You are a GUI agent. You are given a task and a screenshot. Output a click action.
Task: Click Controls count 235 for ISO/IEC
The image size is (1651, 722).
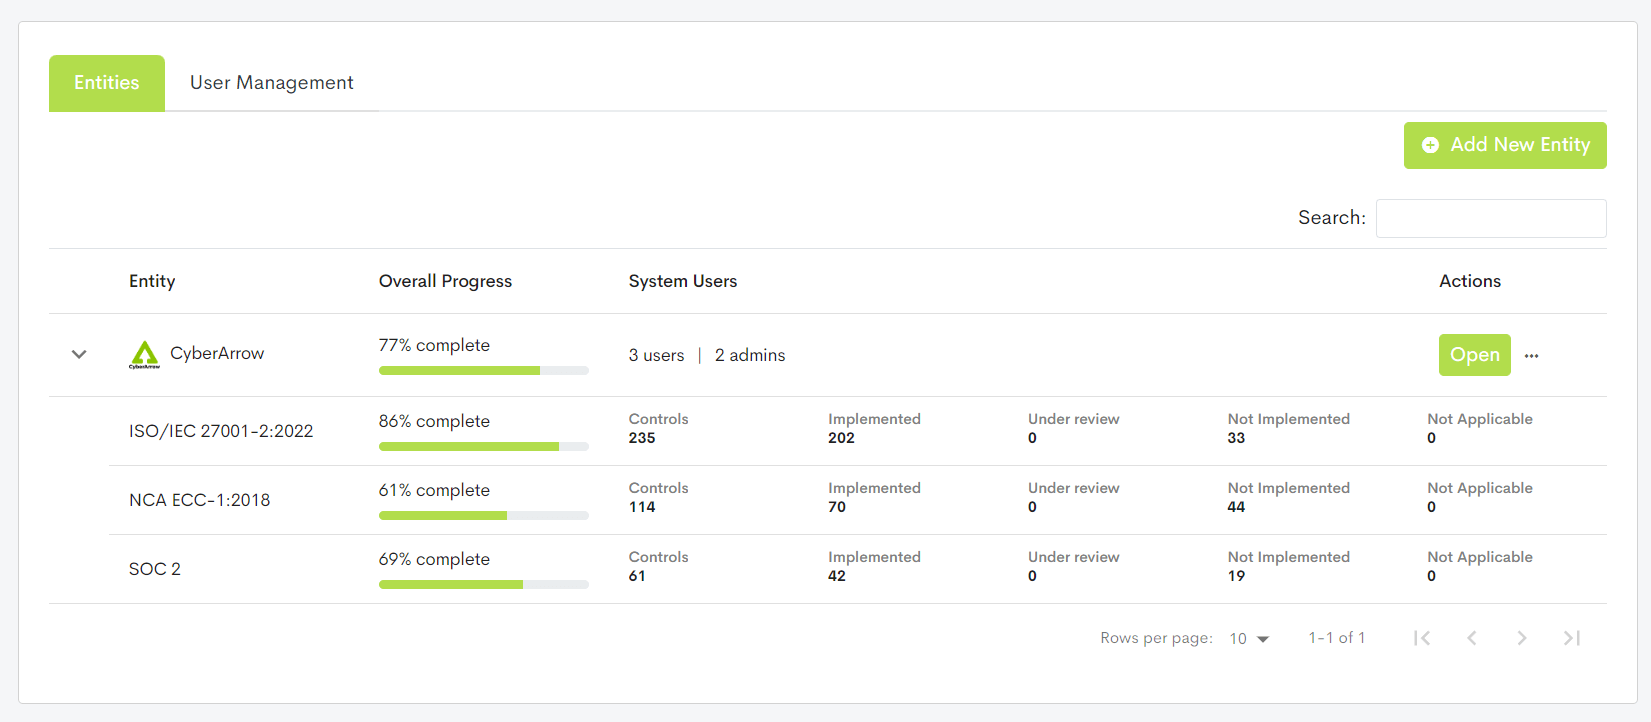point(642,438)
